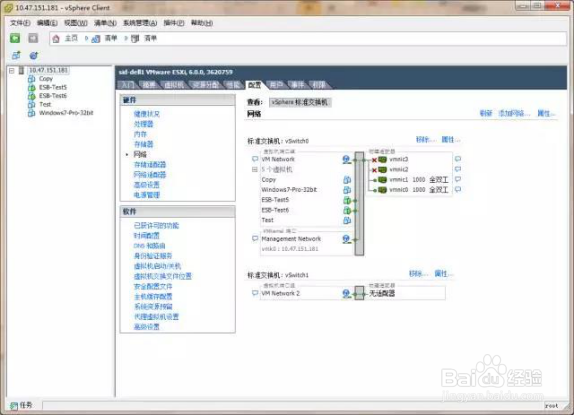Click the vmnic3 adapter icon
The image size is (575, 416).
tap(382, 159)
